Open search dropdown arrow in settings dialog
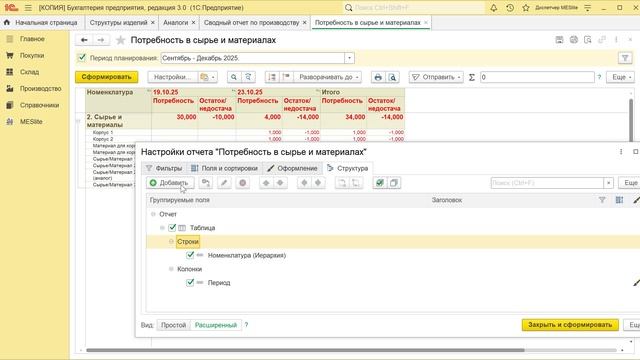The image size is (640, 360). (608, 183)
